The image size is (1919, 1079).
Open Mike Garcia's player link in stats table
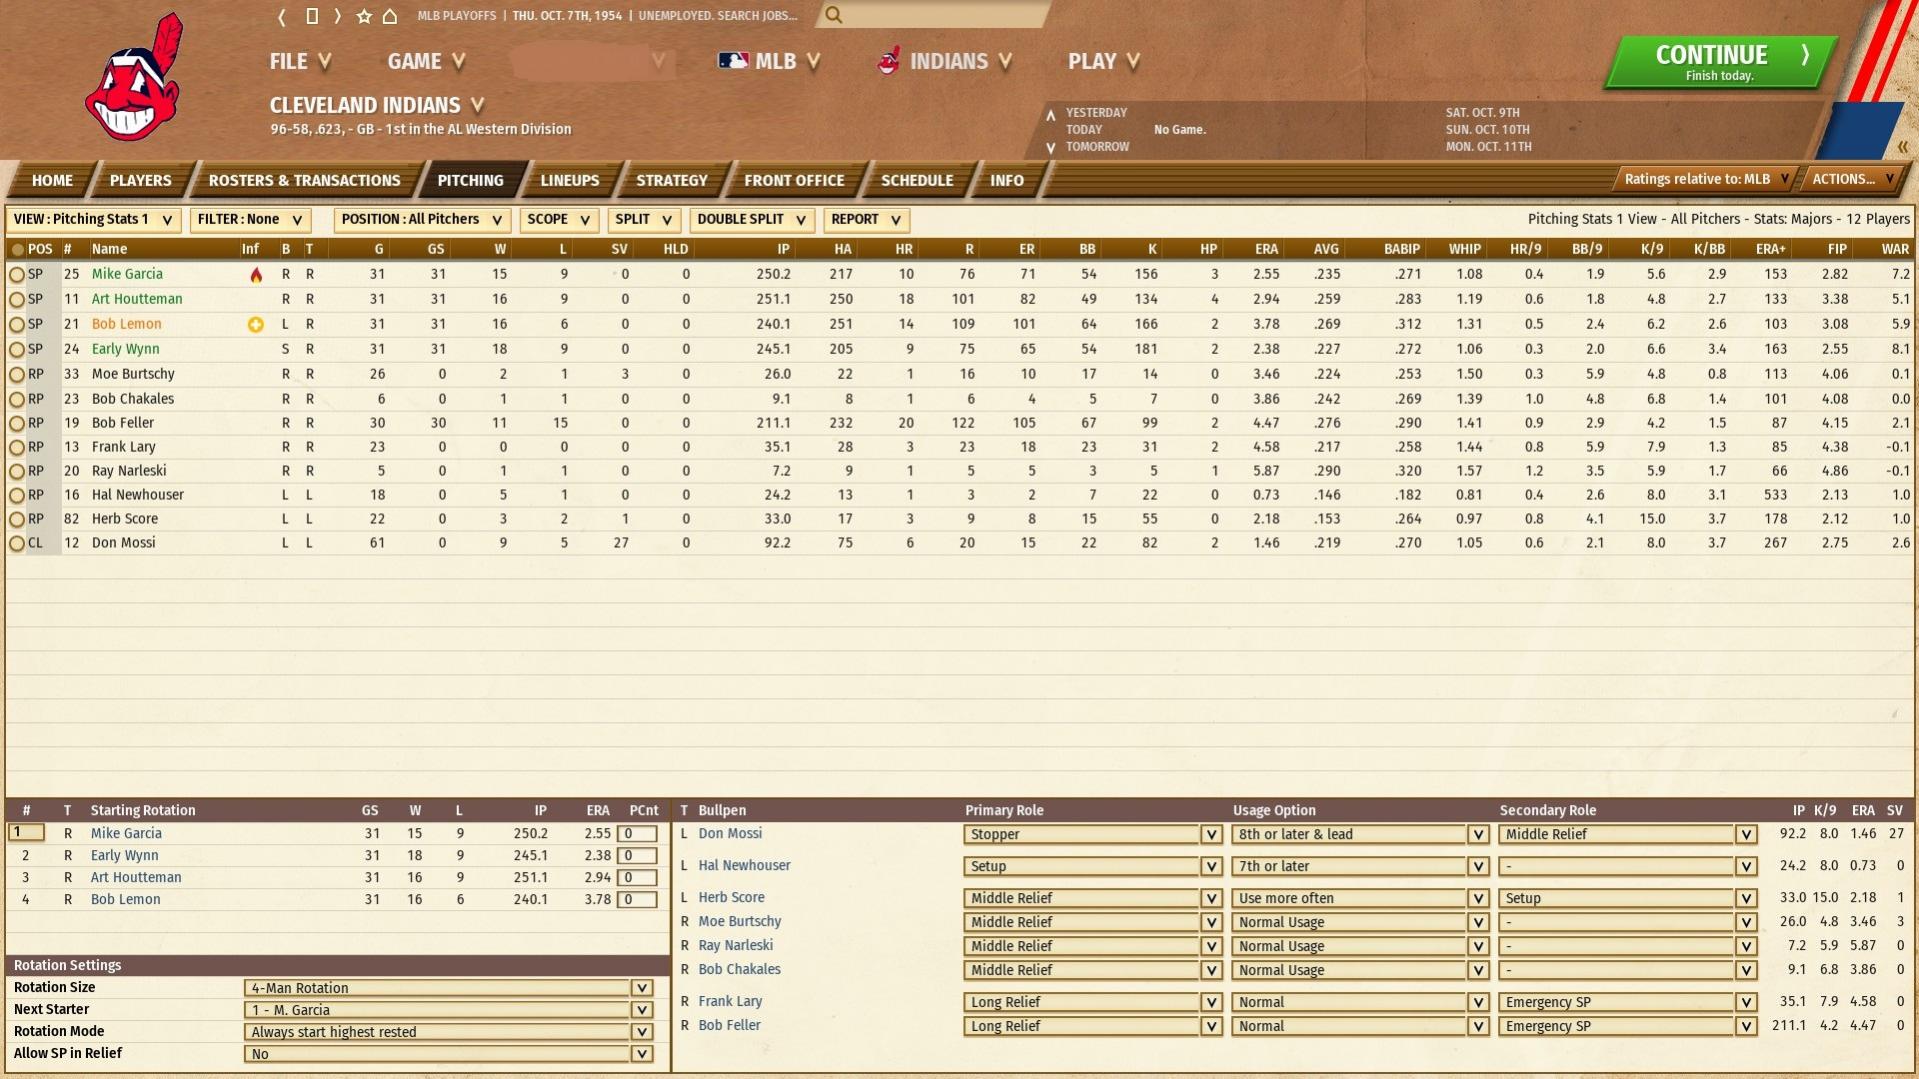point(127,274)
